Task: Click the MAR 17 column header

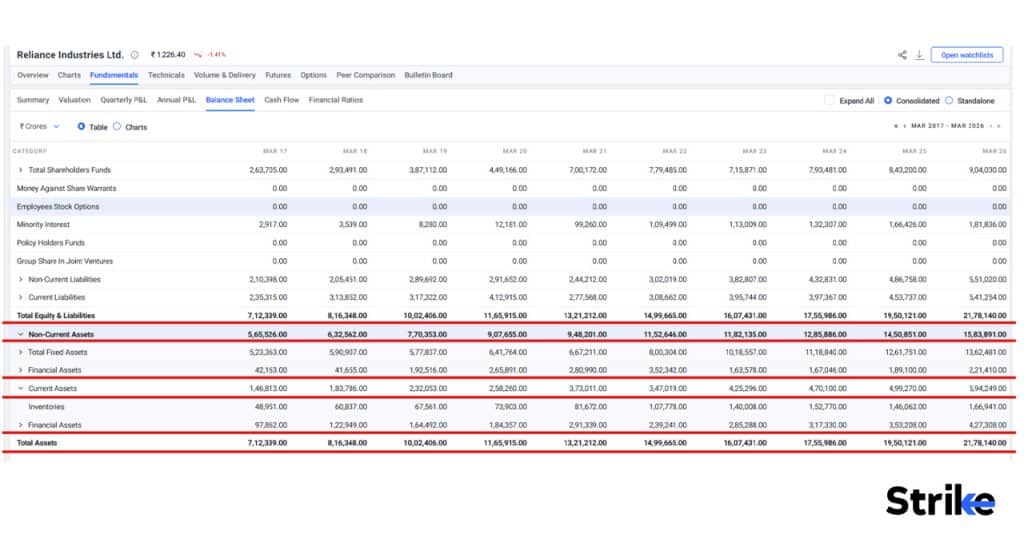Action: coord(275,151)
